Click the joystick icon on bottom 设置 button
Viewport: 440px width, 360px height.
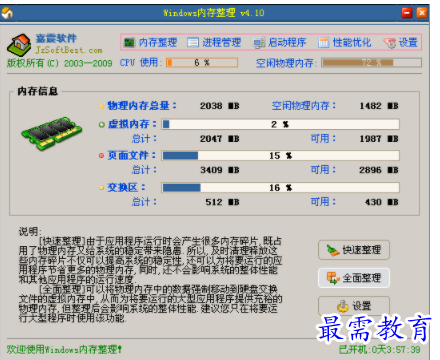343,306
